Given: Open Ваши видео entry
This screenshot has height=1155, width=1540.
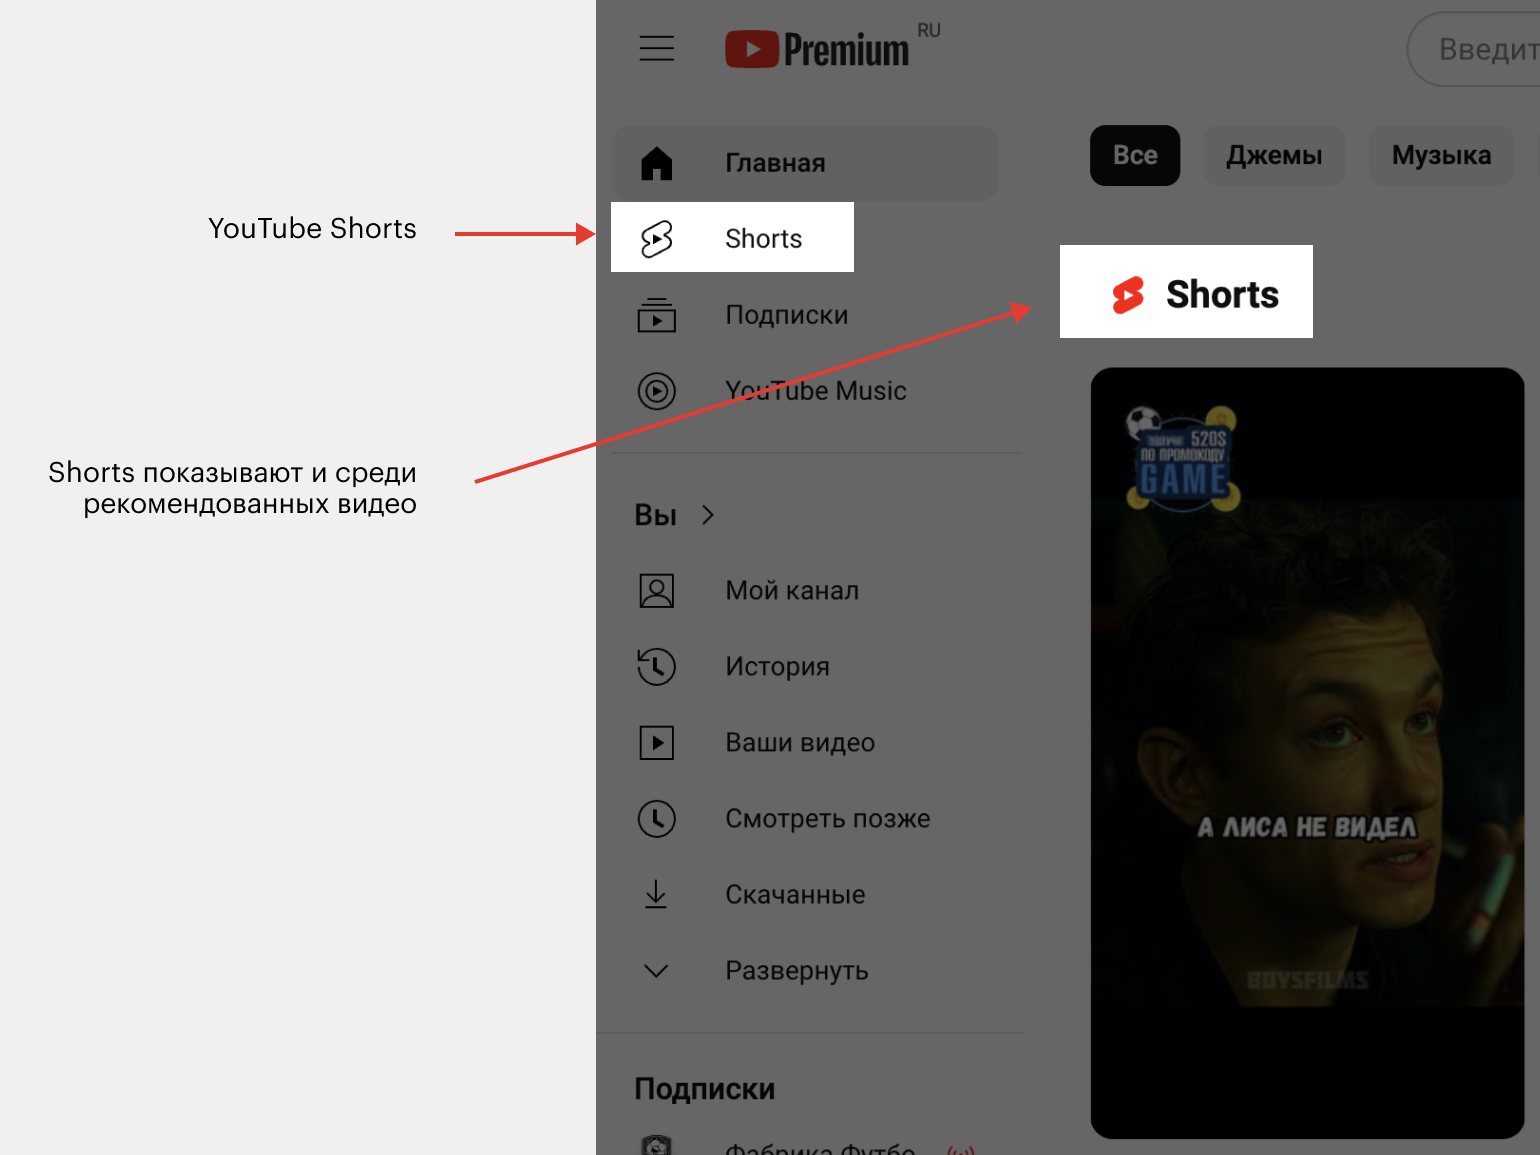Looking at the screenshot, I should click(x=805, y=743).
